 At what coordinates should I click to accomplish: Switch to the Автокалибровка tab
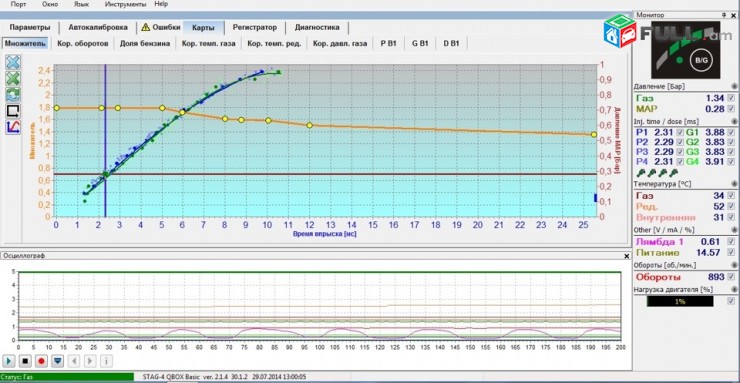click(98, 27)
